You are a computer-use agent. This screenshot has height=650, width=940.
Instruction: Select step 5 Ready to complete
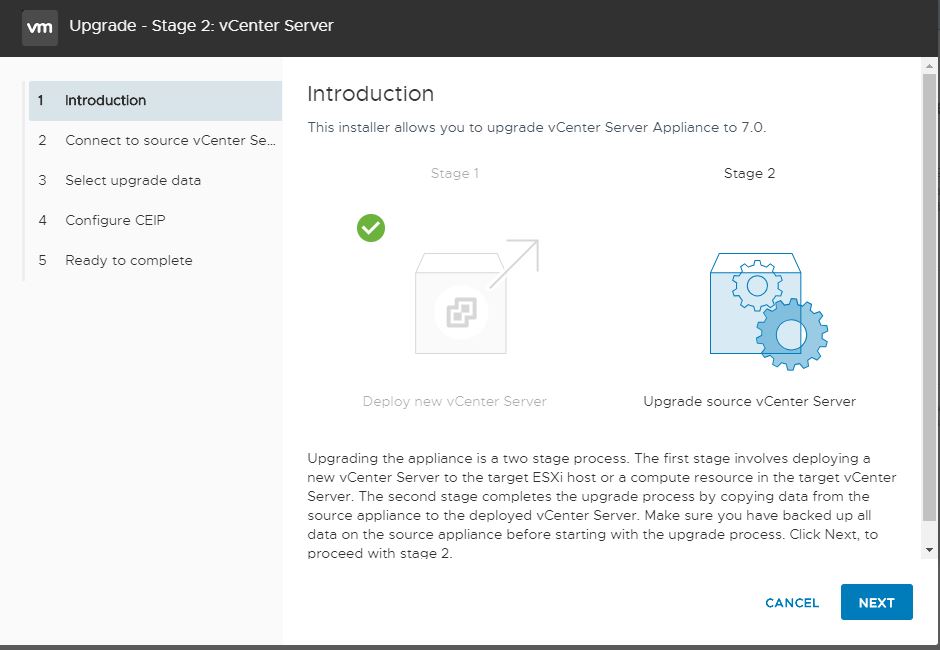[155, 260]
